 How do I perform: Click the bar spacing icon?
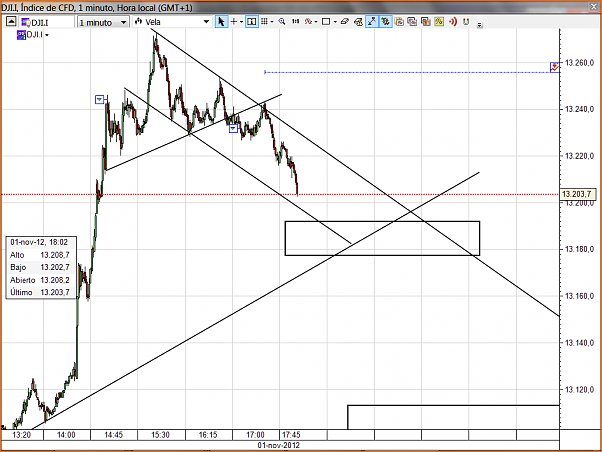(295, 22)
